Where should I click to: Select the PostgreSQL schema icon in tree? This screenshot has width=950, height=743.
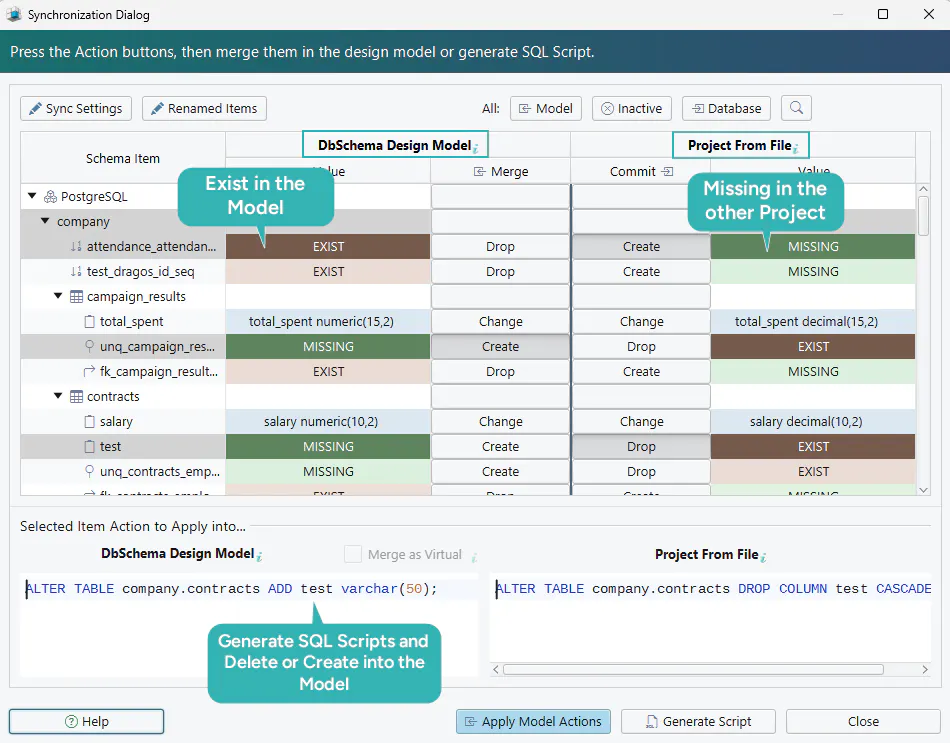51,196
